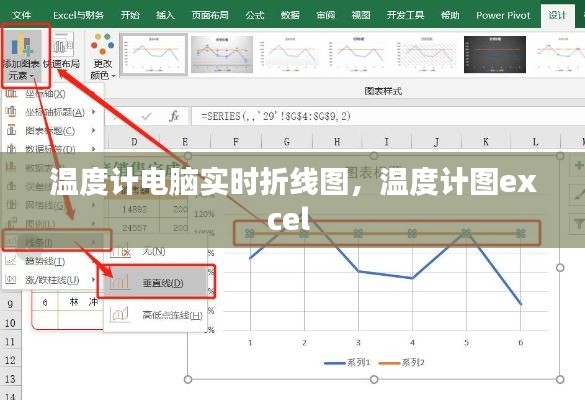Switch to the 开发工具 tab
Image resolution: width=585 pixels, height=400 pixels.
point(405,15)
